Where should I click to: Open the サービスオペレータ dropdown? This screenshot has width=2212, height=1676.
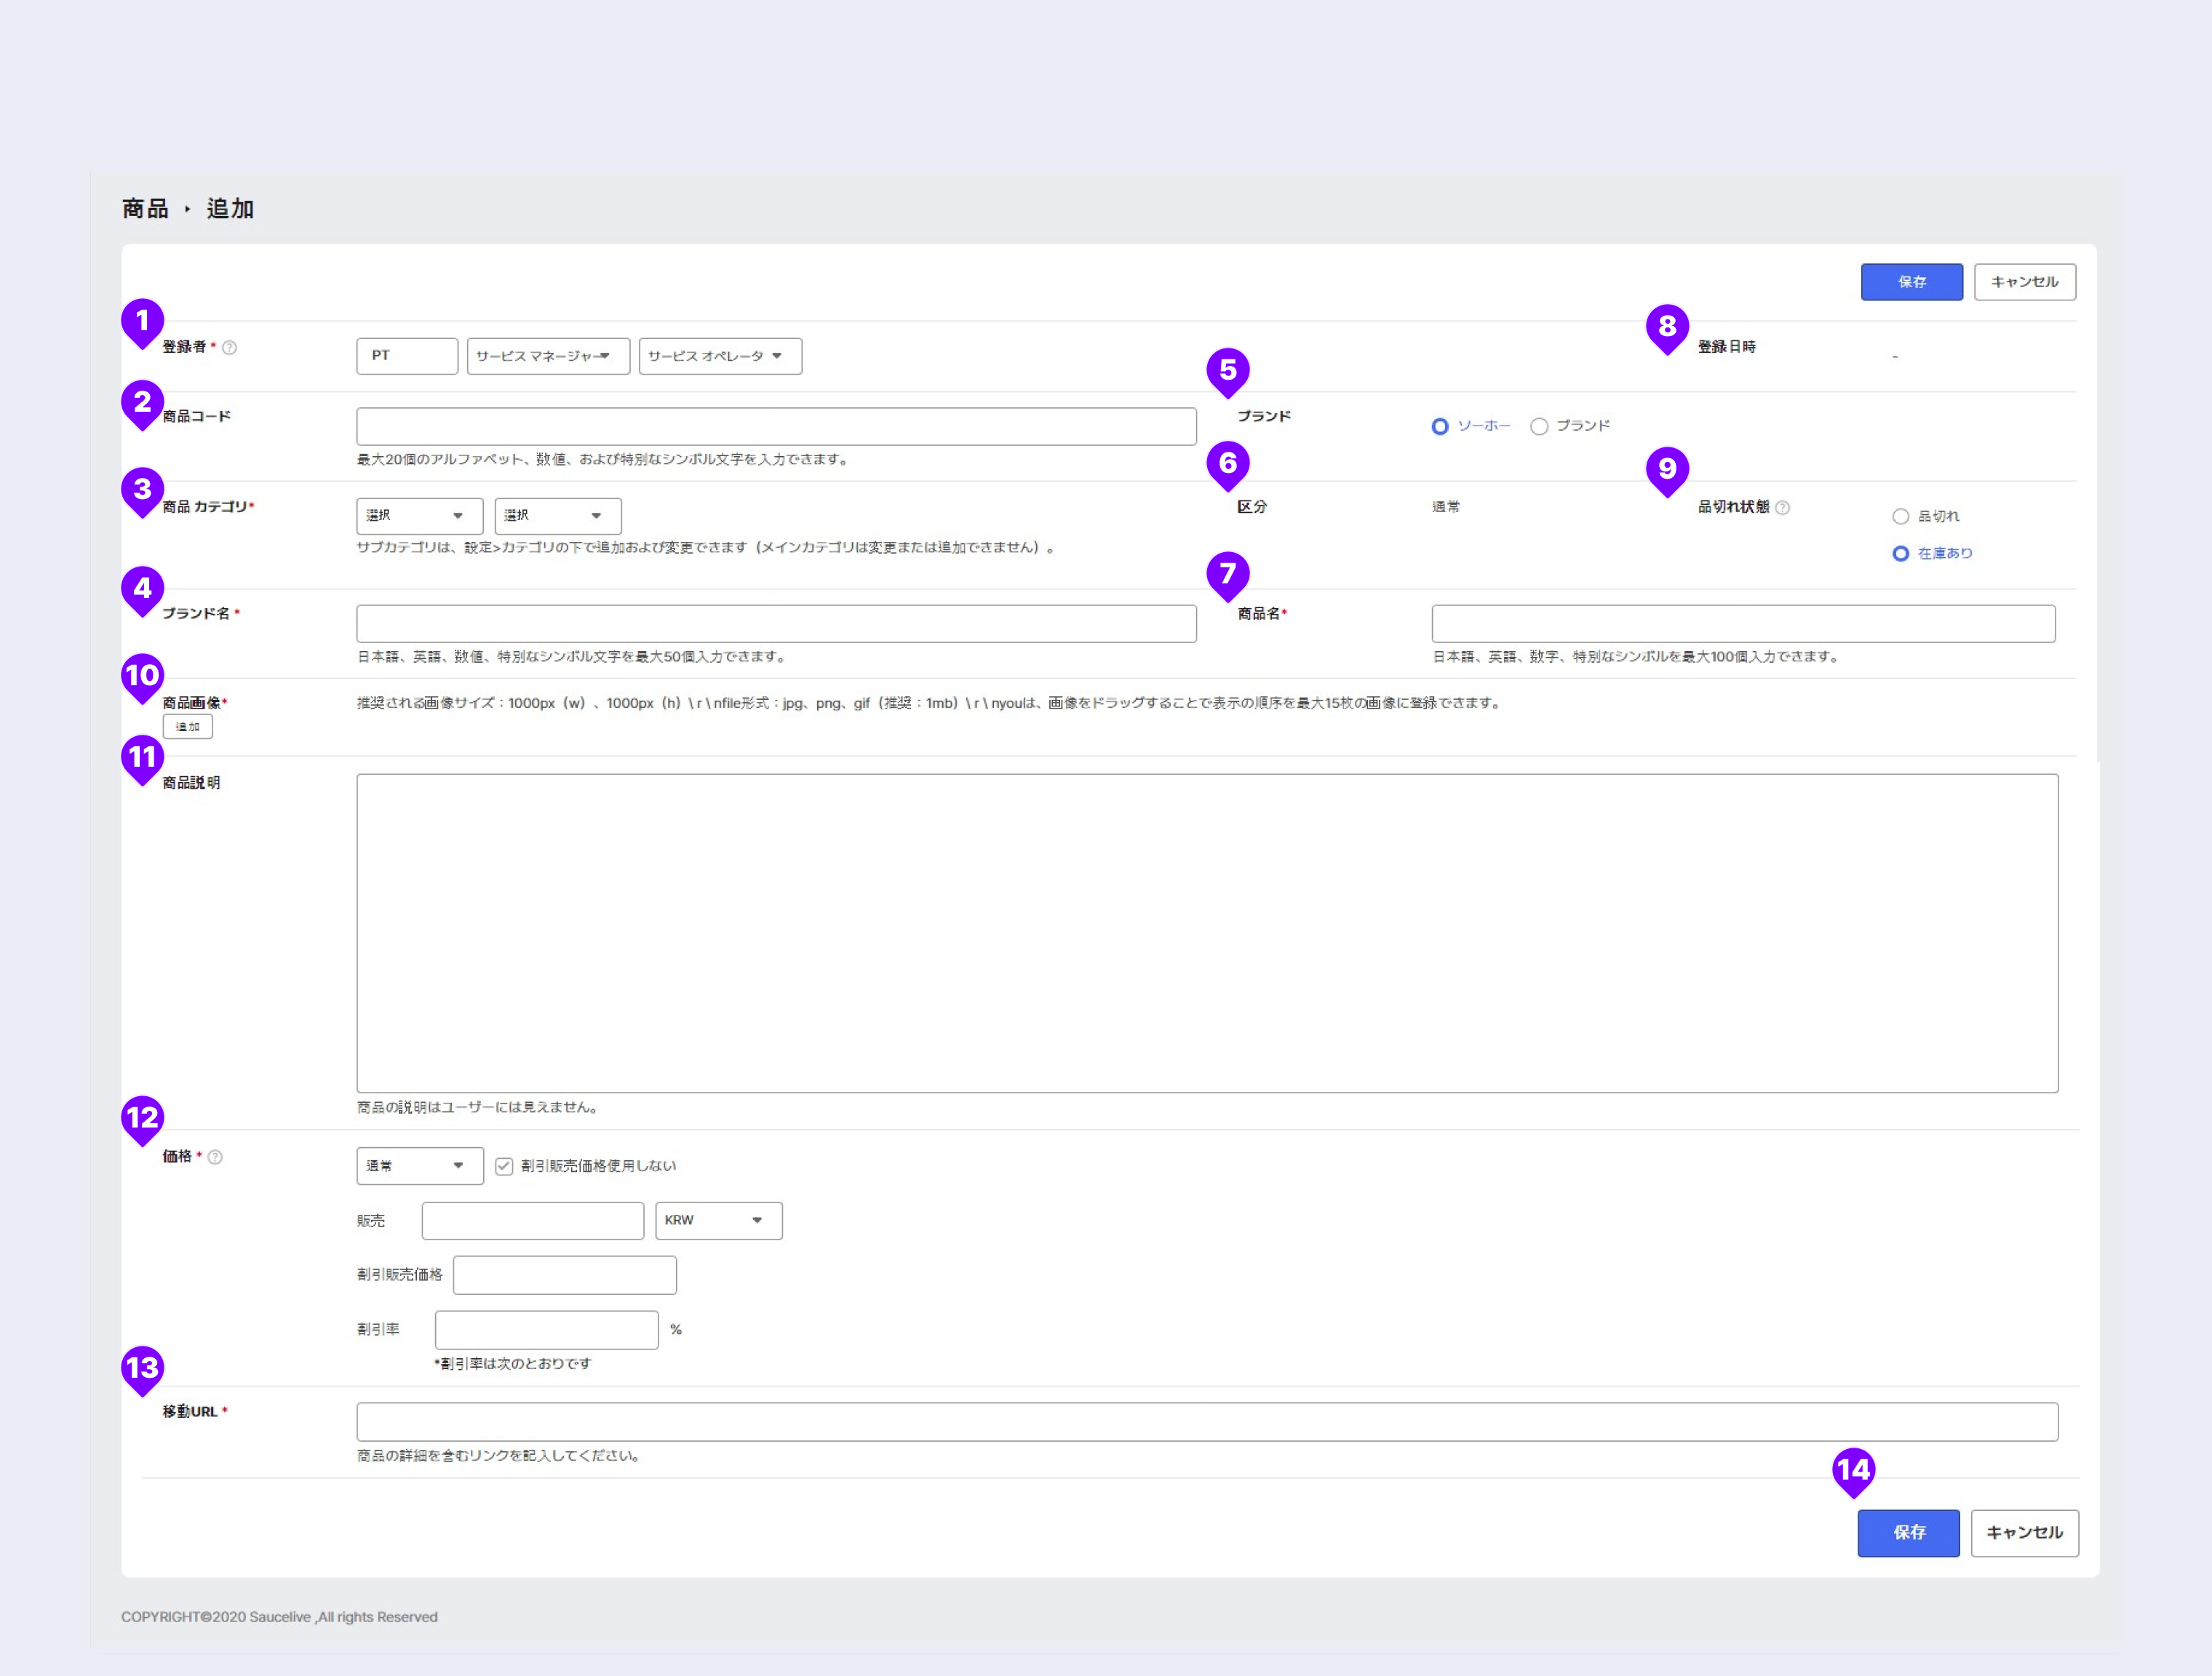(720, 356)
